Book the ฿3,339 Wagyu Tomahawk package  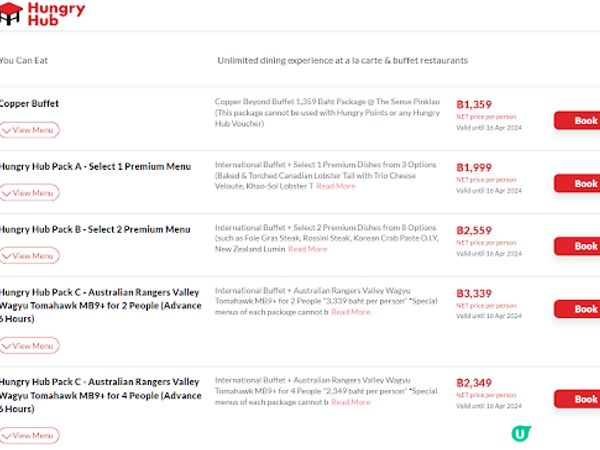582,309
